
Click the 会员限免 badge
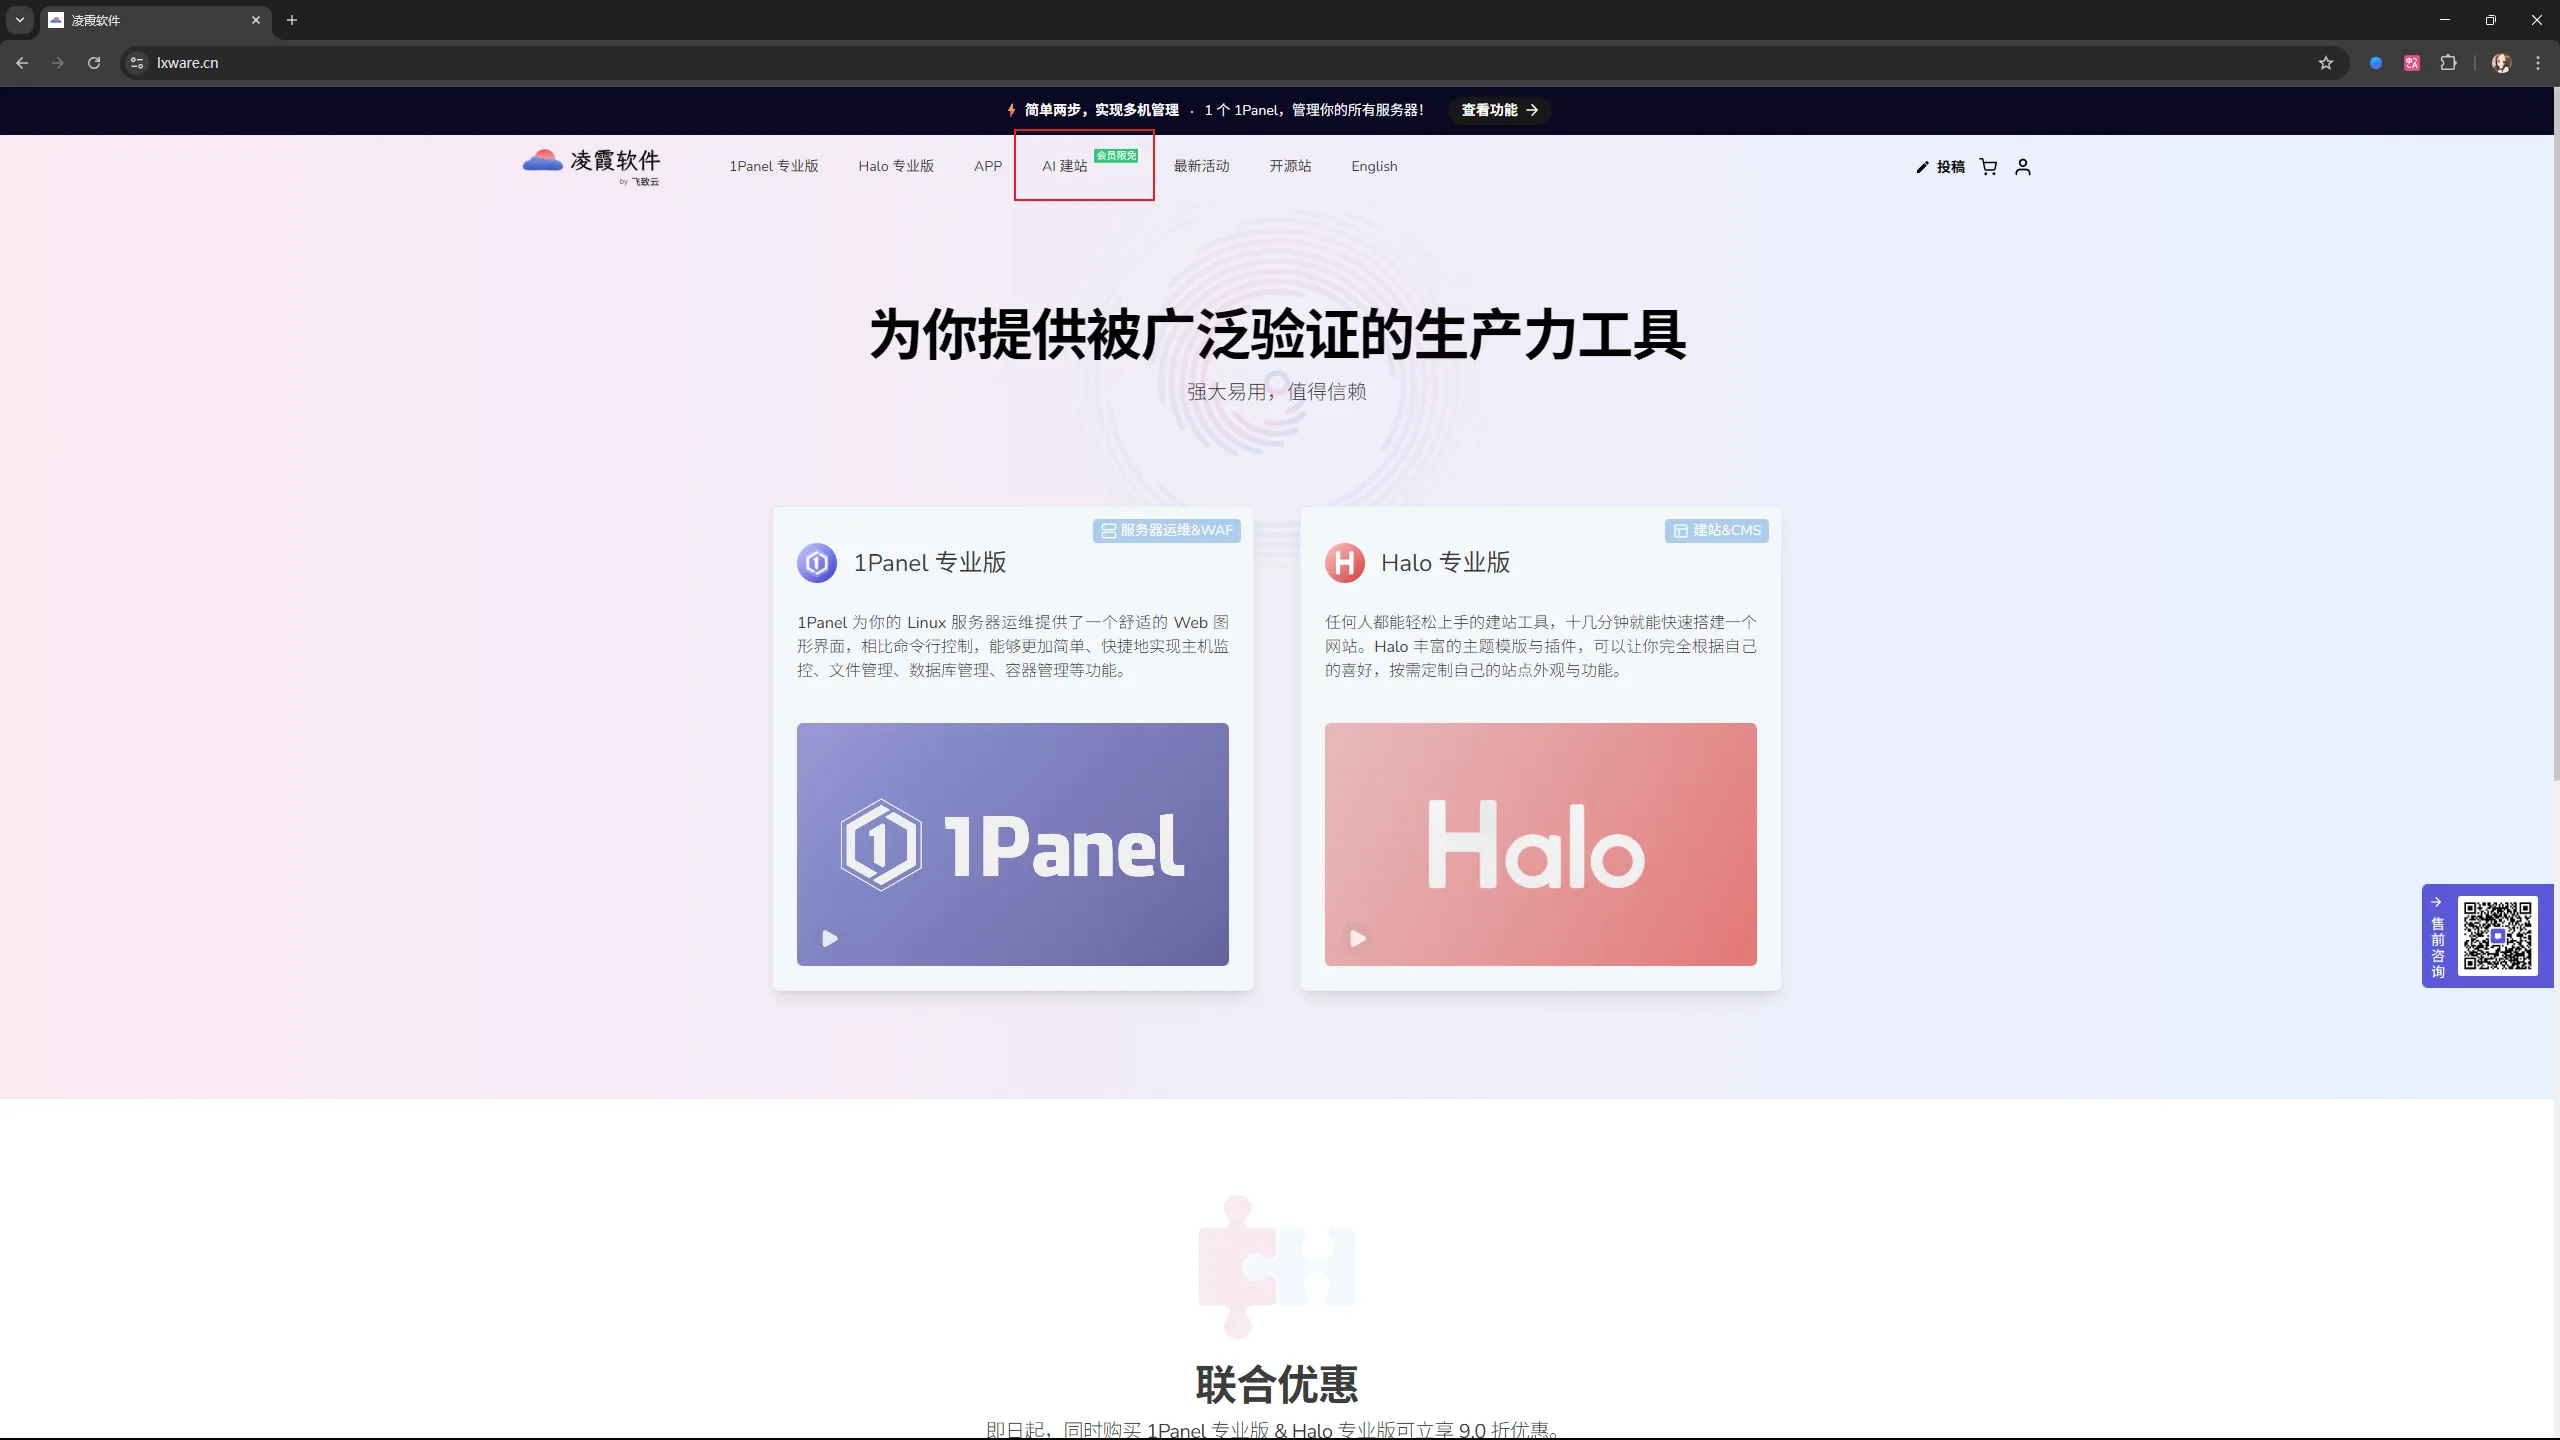[x=1116, y=155]
